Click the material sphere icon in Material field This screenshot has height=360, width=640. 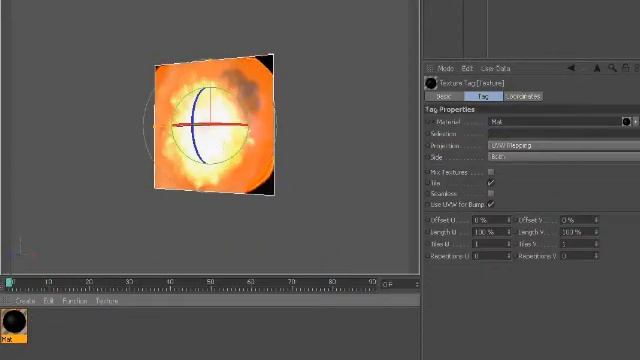tap(626, 122)
